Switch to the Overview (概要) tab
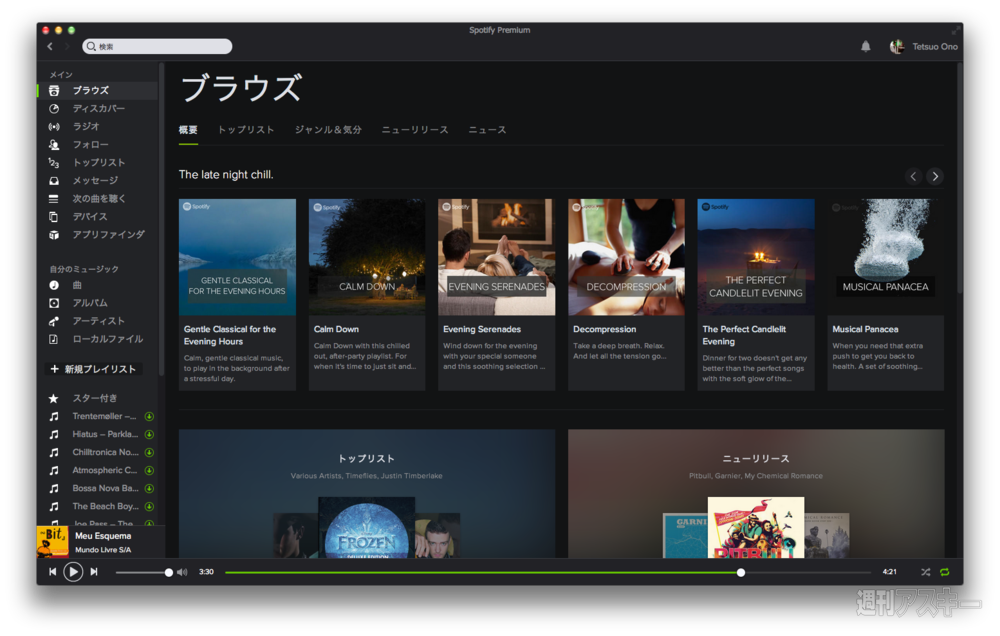 (188, 130)
